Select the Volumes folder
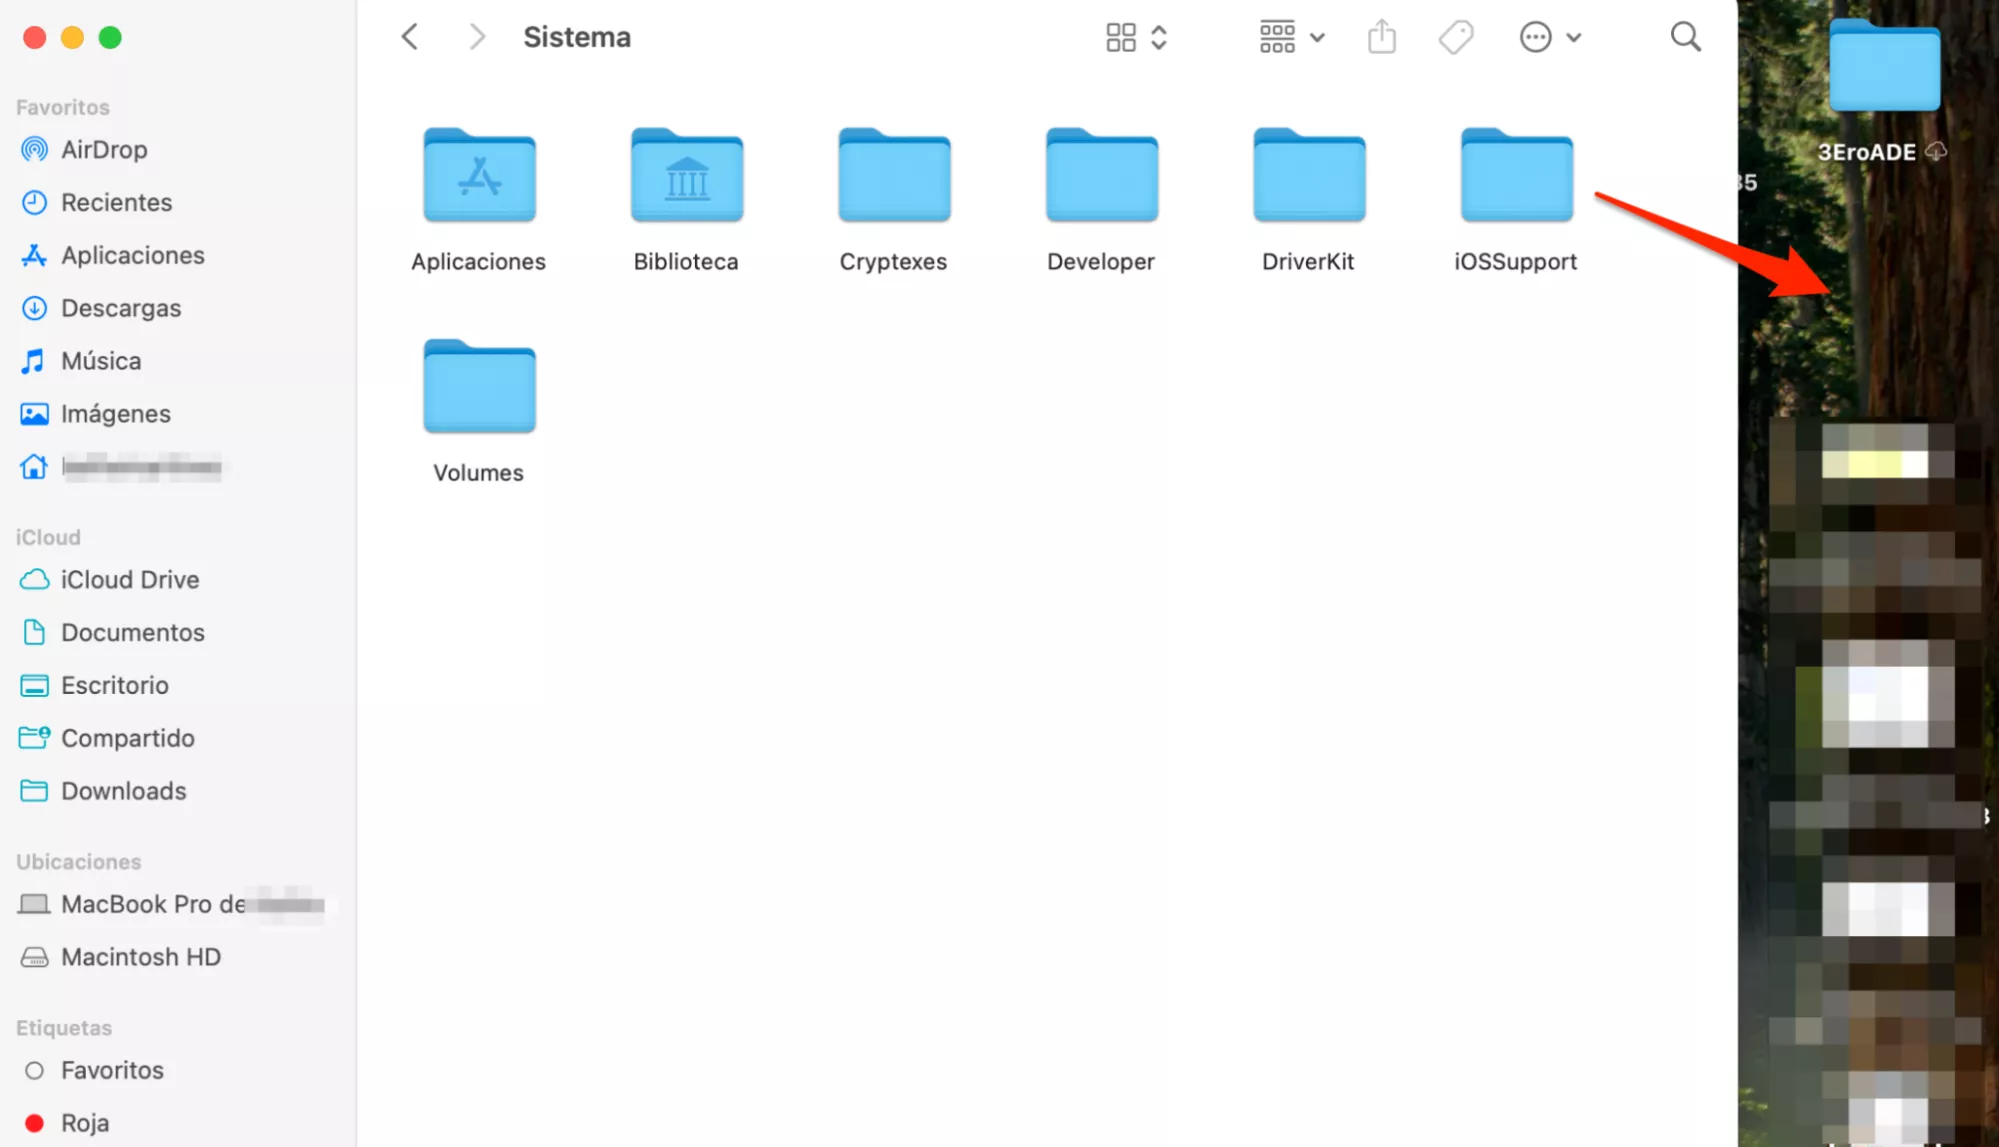1999x1147 pixels. tap(479, 389)
